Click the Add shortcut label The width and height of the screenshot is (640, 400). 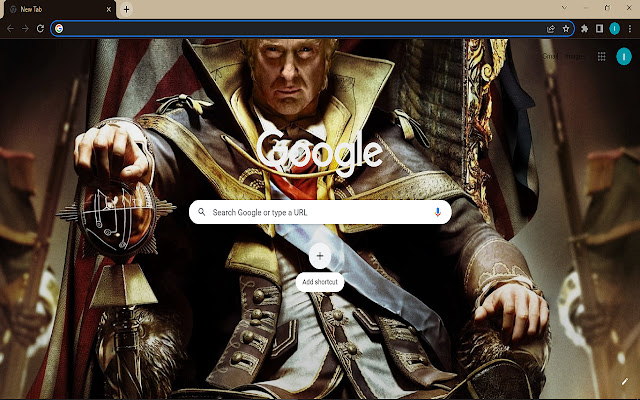point(320,282)
